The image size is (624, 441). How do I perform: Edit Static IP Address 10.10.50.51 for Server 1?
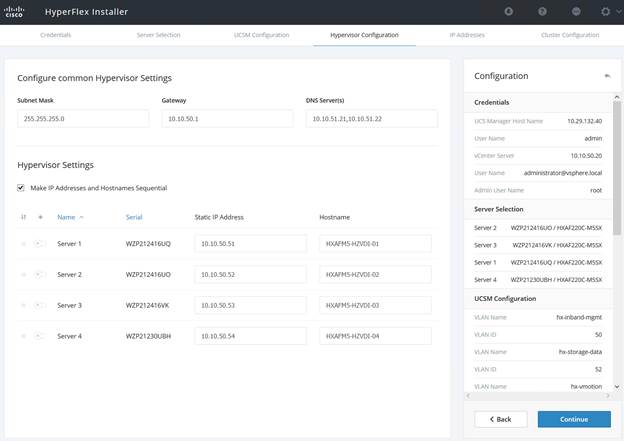[x=251, y=244]
